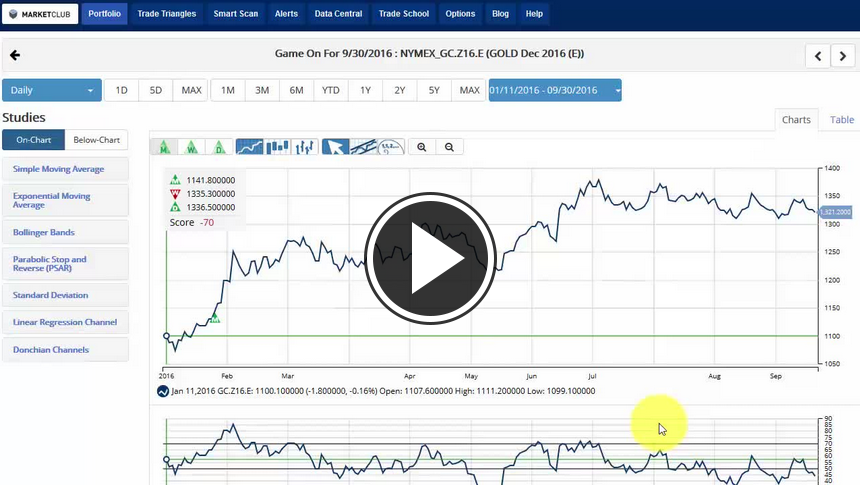This screenshot has height=485, width=860.
Task: Open the Trade Triangles menu
Action: click(x=167, y=14)
